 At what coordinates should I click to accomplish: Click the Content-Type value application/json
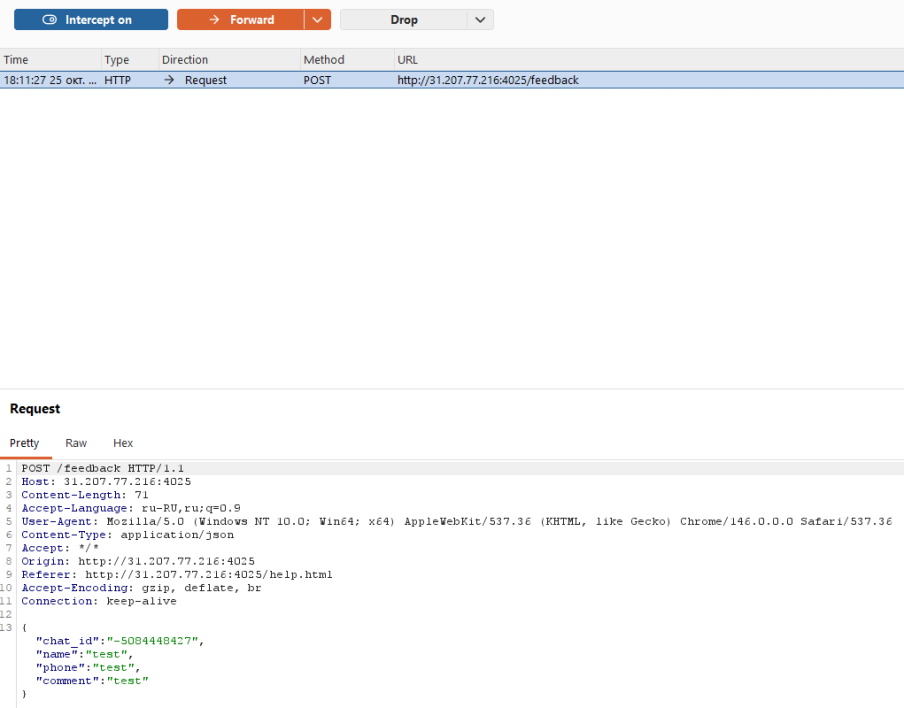pyautogui.click(x=177, y=534)
